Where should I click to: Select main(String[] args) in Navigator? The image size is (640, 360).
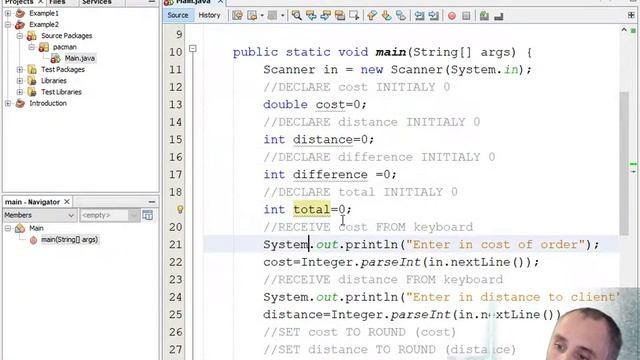pos(70,240)
